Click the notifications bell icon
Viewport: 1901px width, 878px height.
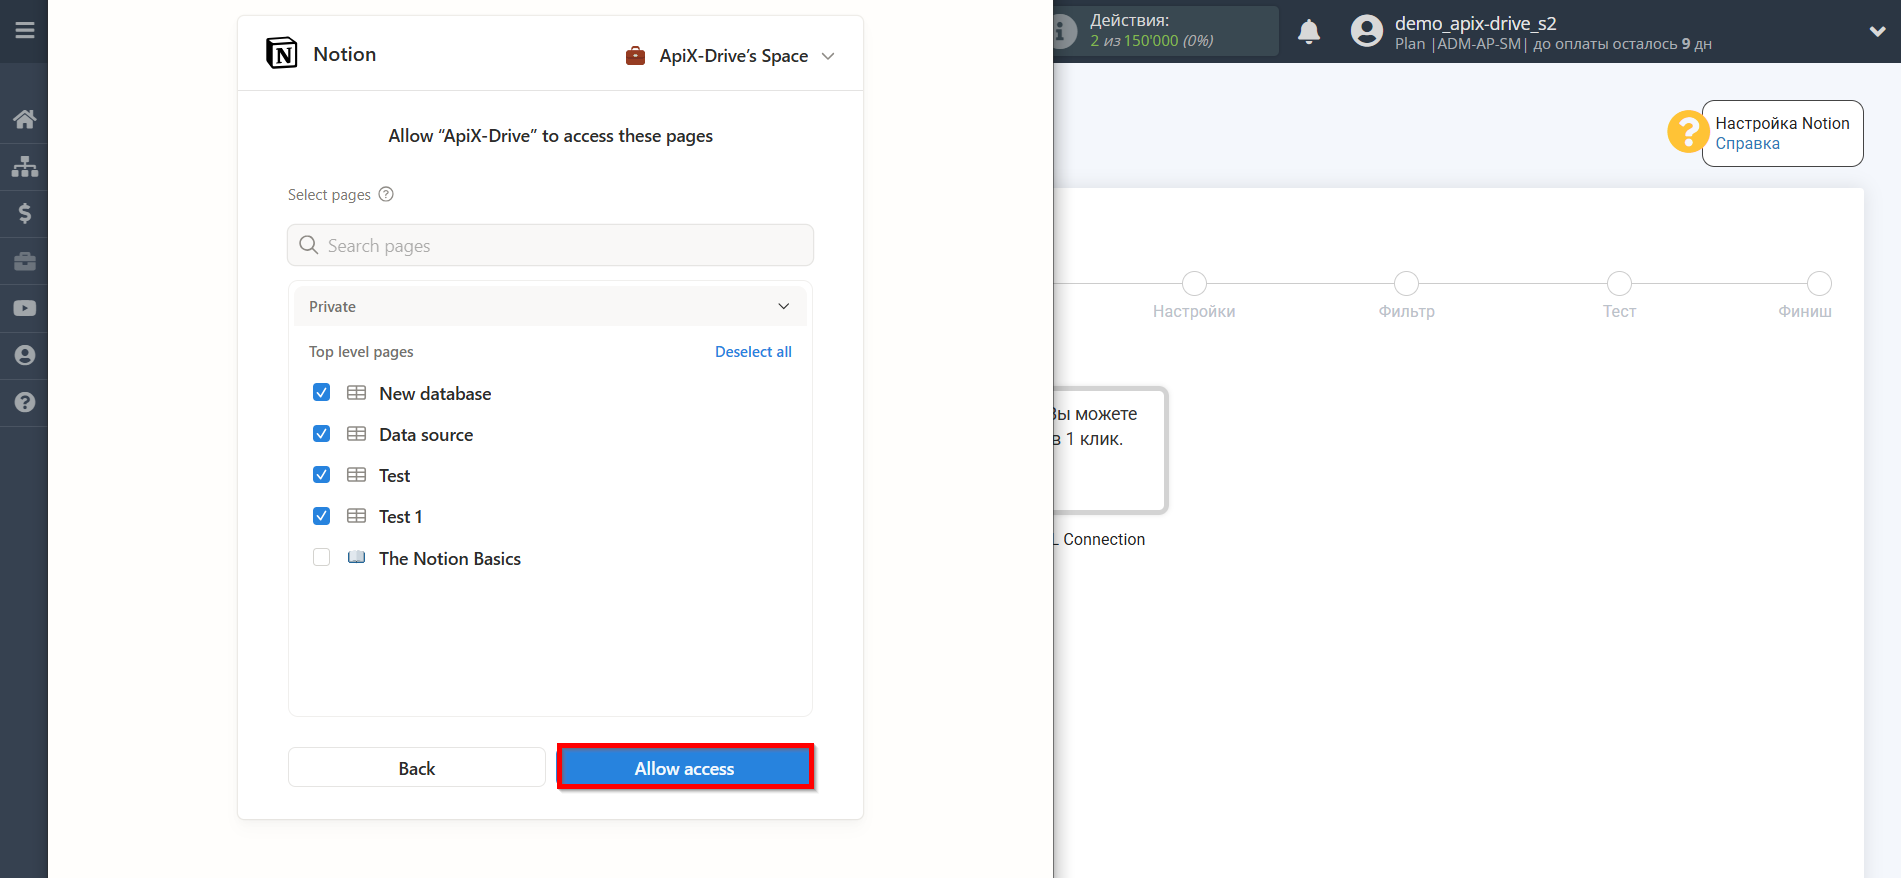[1308, 32]
